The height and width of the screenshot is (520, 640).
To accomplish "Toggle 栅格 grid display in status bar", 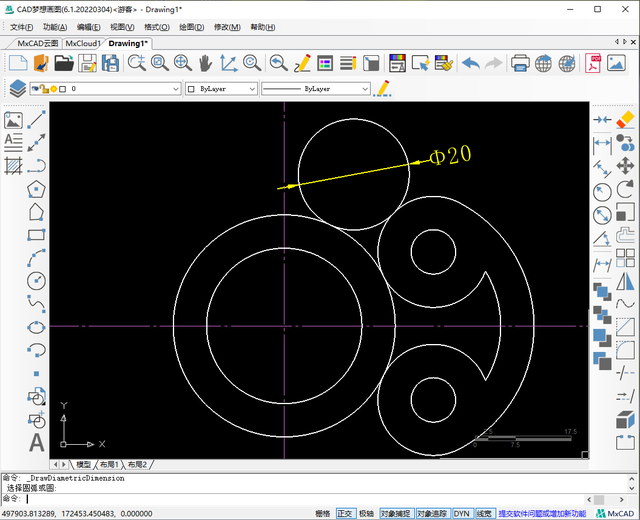I will [x=322, y=513].
